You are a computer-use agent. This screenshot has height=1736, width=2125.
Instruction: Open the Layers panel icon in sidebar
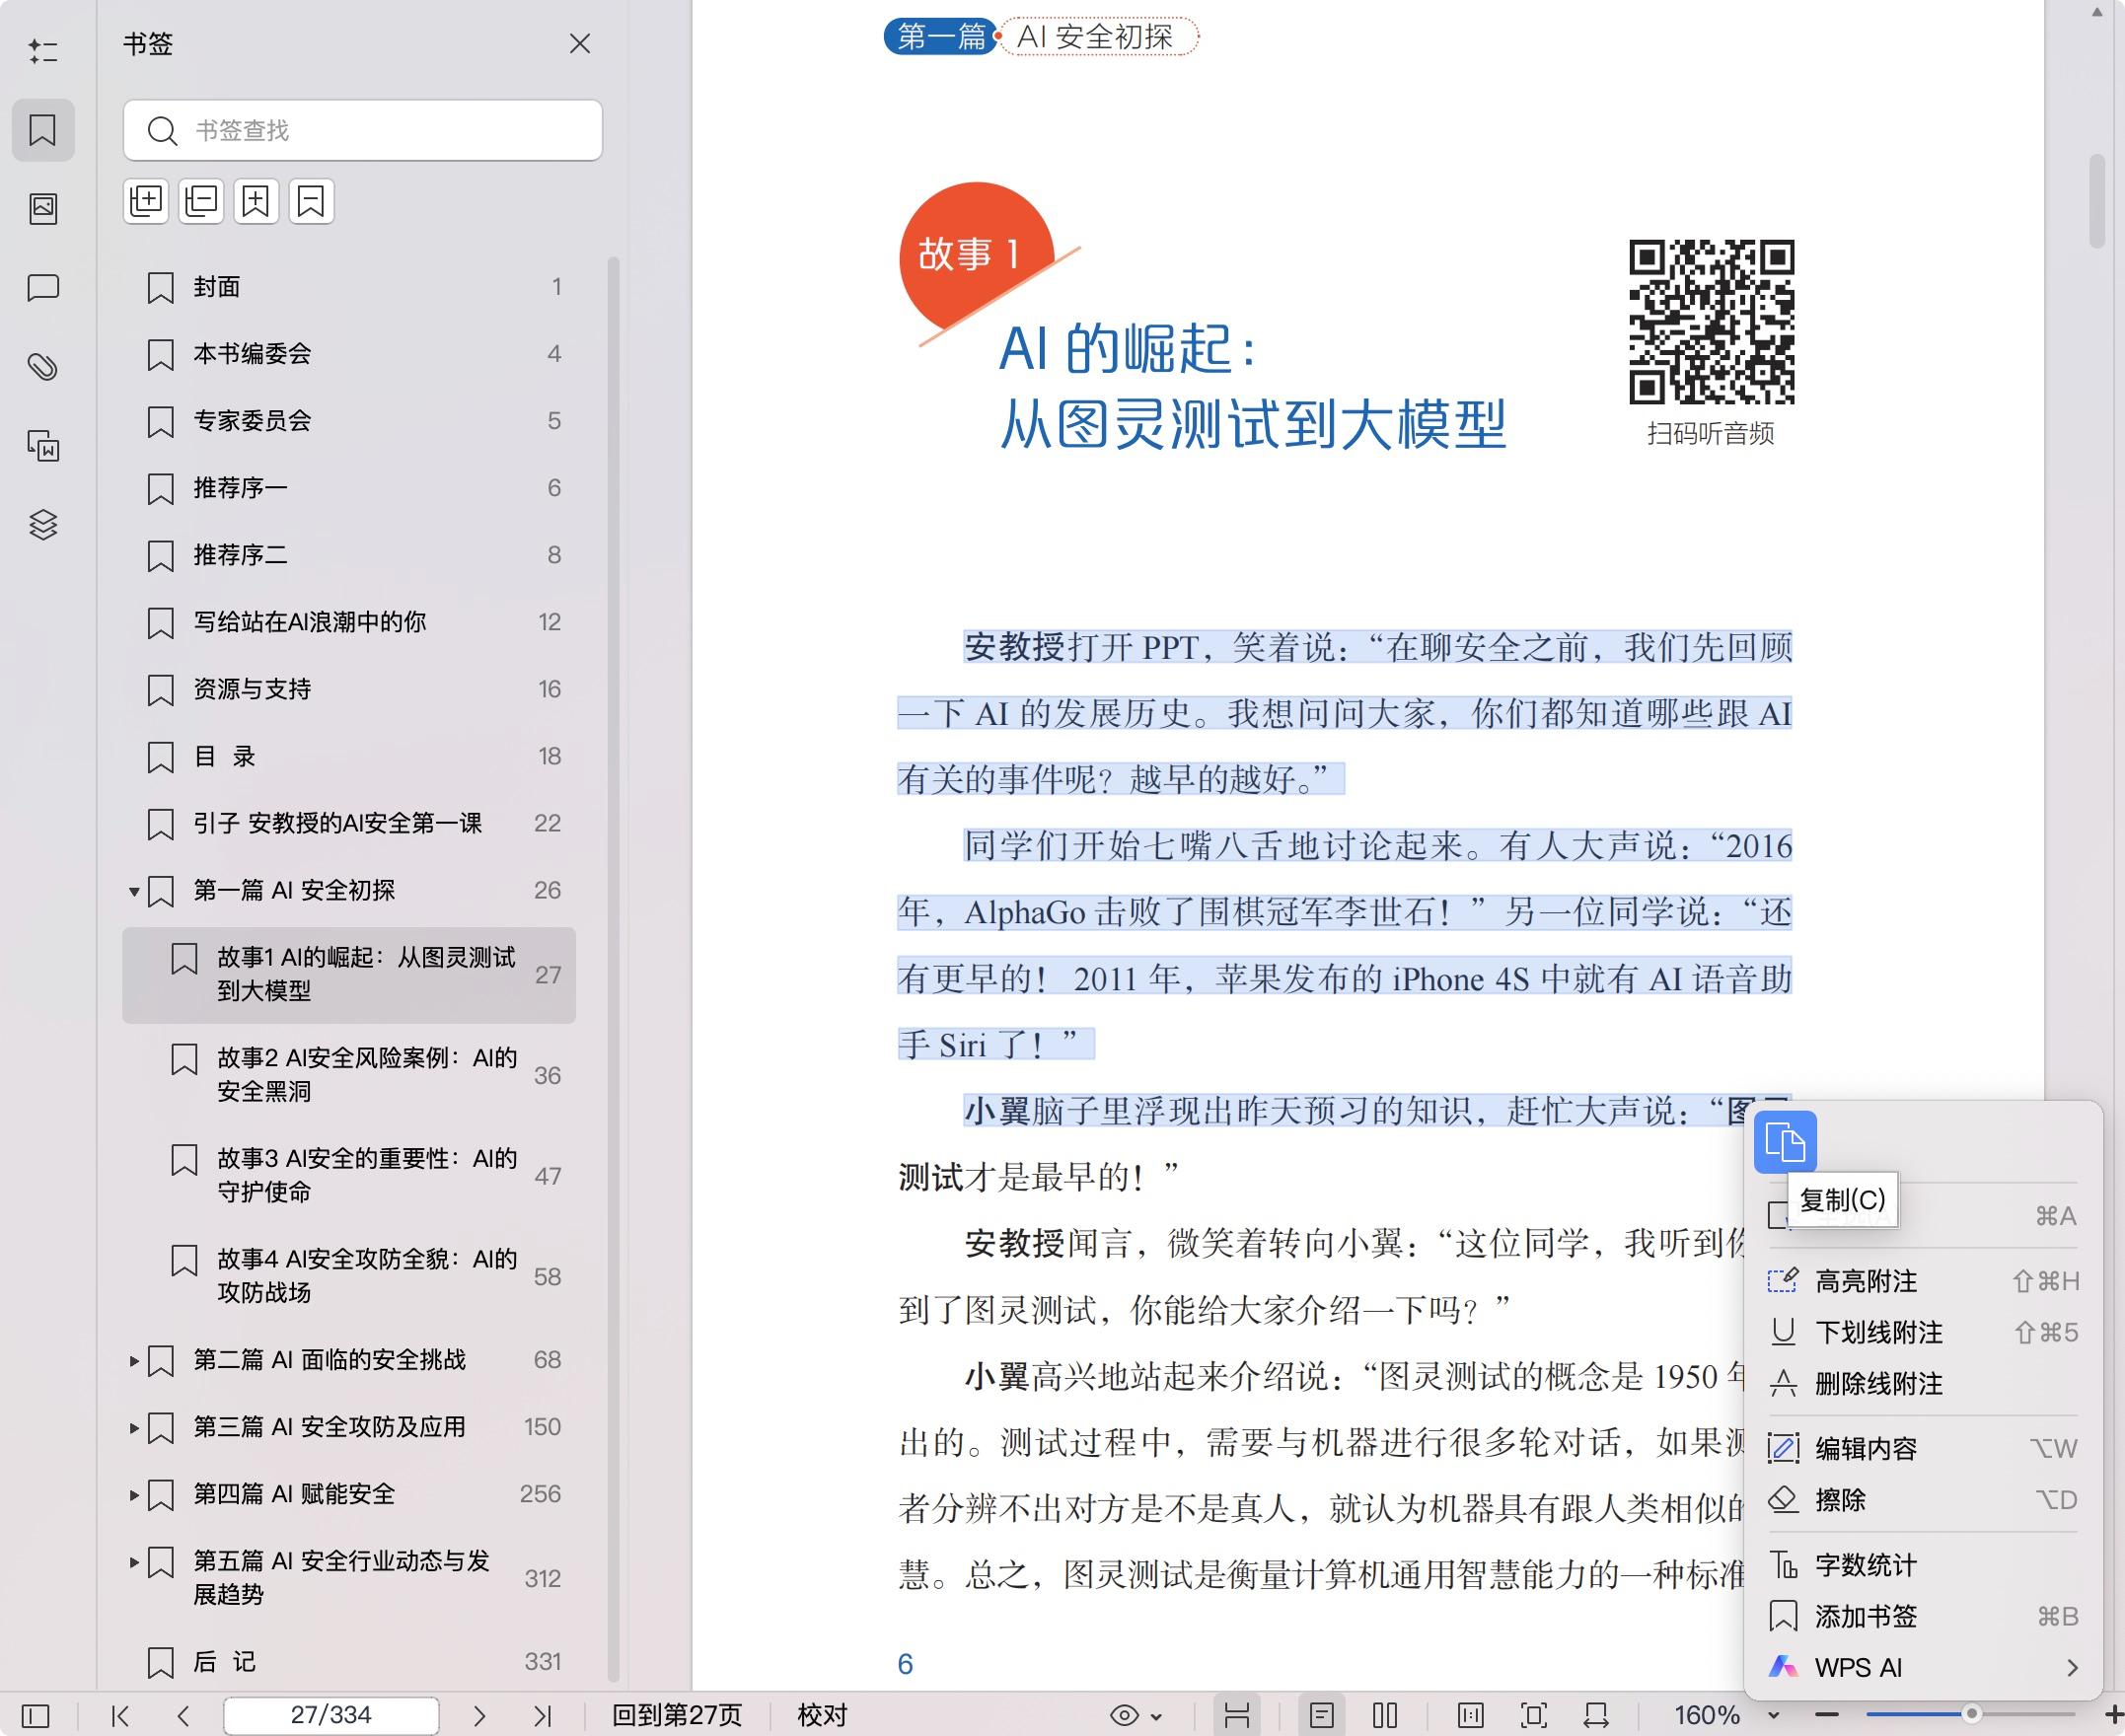click(x=43, y=524)
